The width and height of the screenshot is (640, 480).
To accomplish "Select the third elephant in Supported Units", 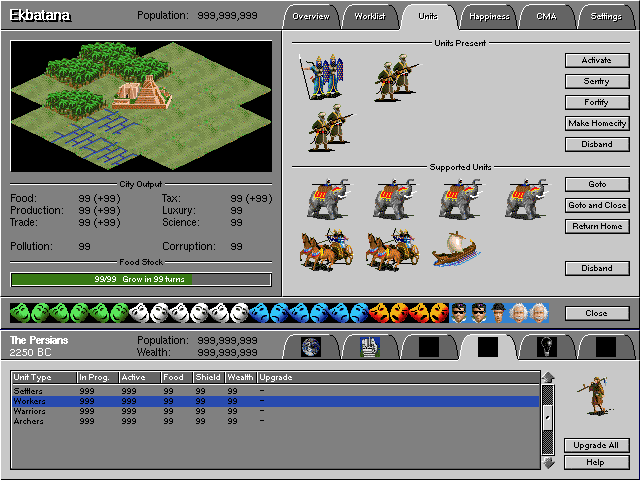I will pyautogui.click(x=461, y=199).
